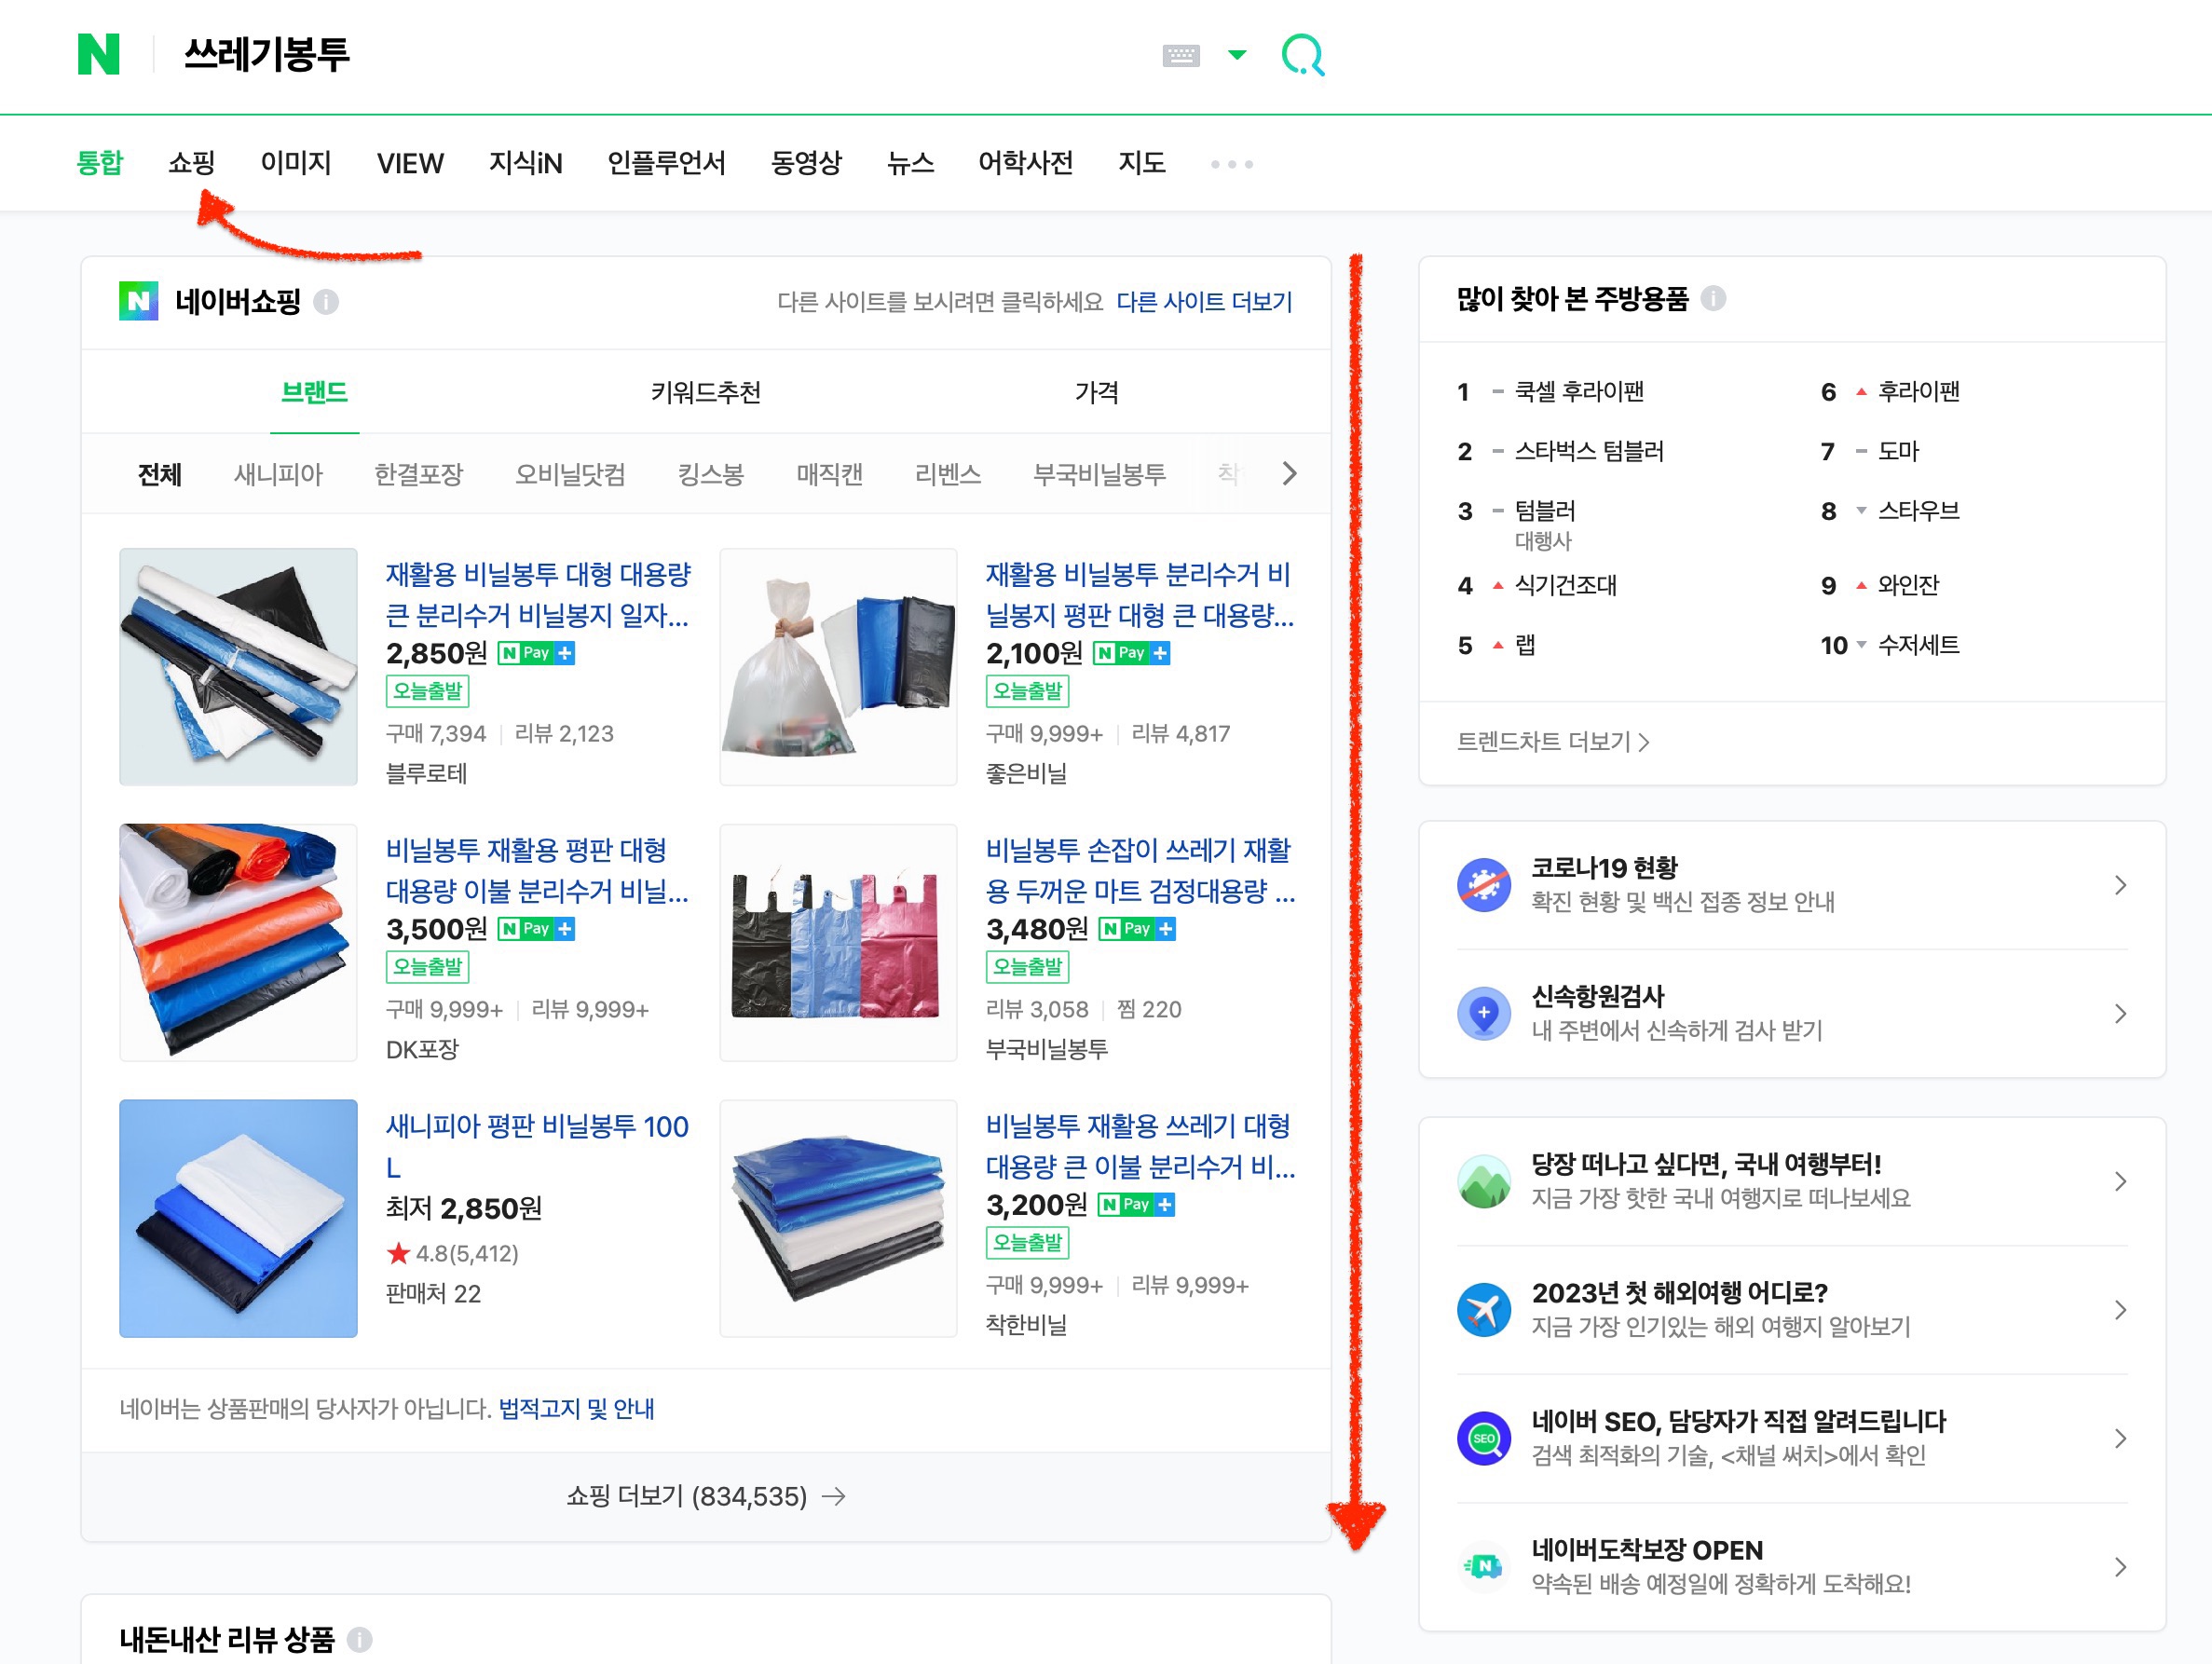
Task: Select the 동영상 tab
Action: tap(806, 163)
